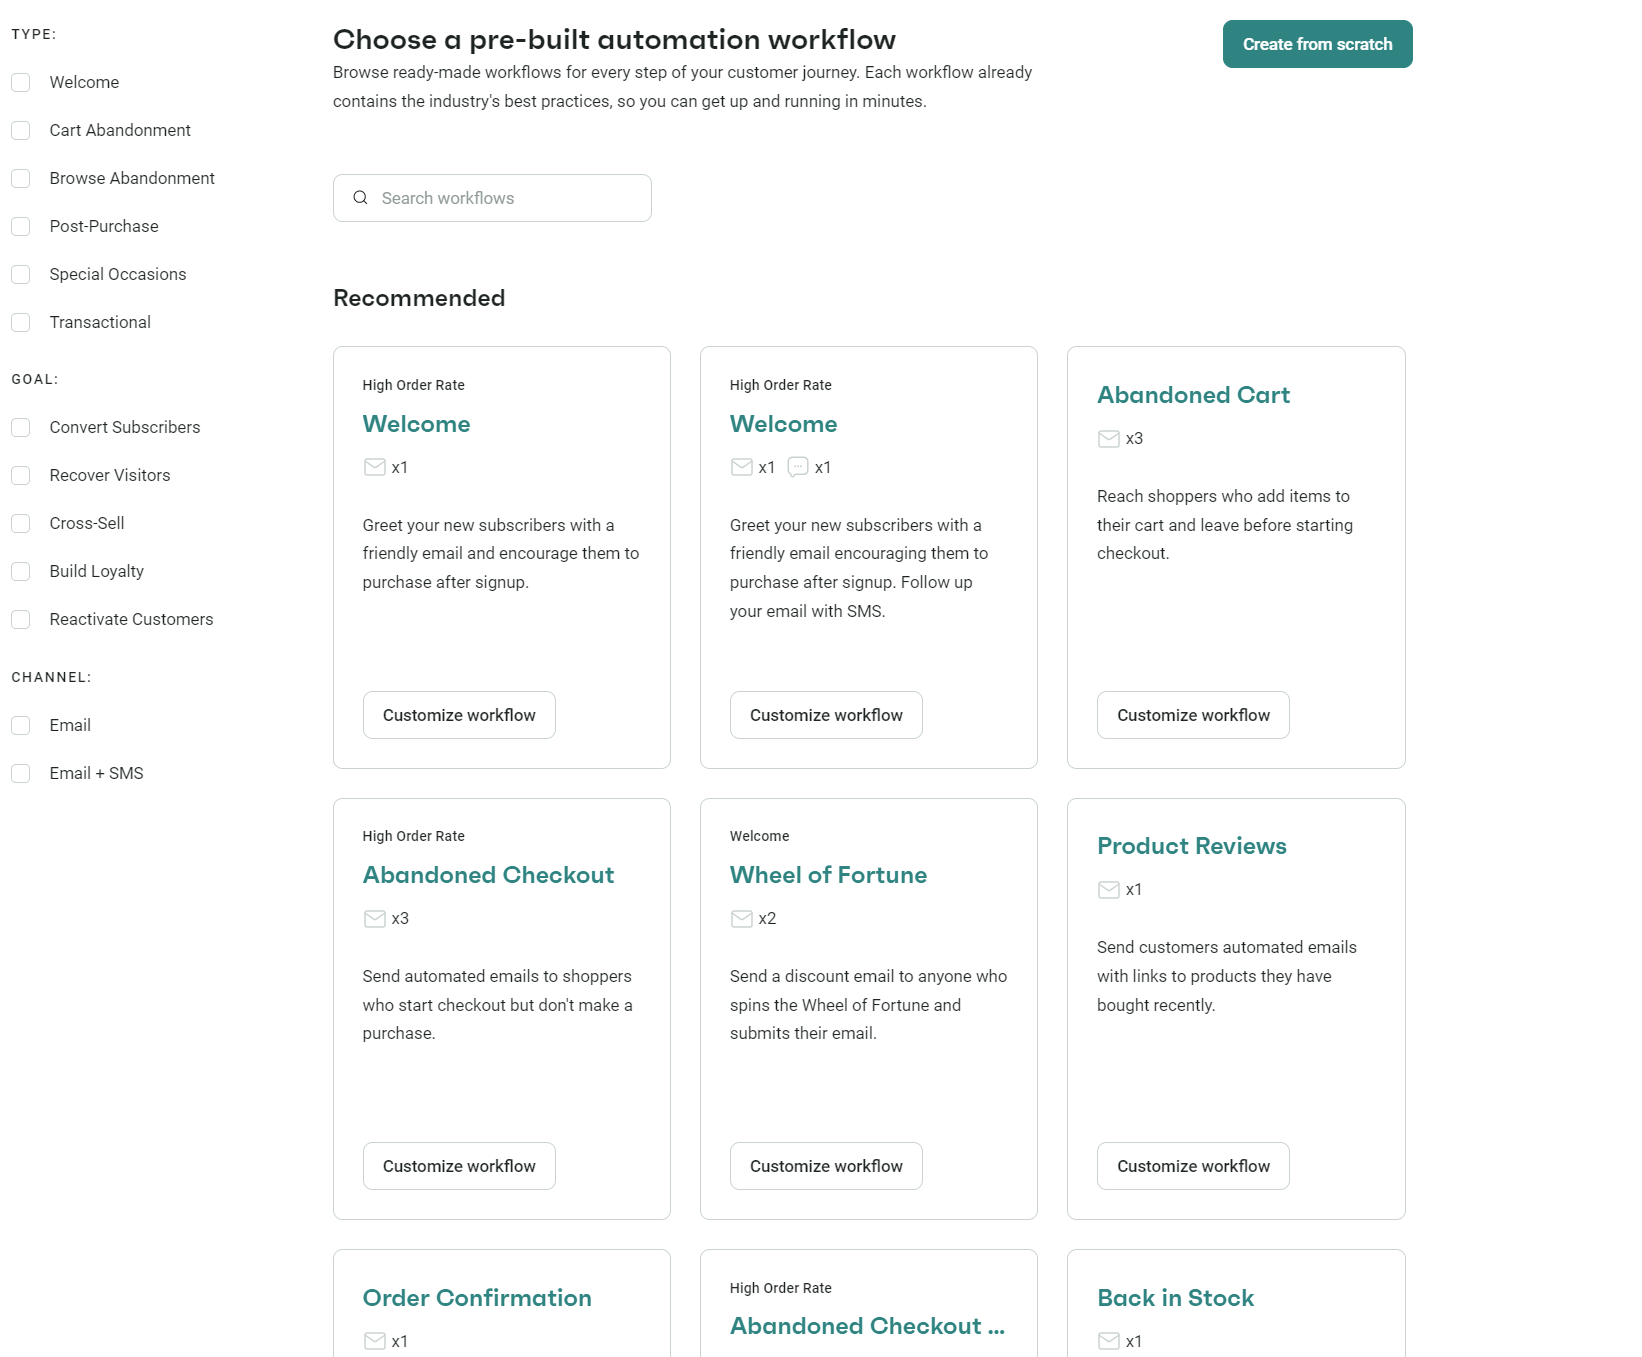This screenshot has height=1357, width=1642.
Task: Click the envelope icon on the Product Reviews card
Action: click(1109, 889)
